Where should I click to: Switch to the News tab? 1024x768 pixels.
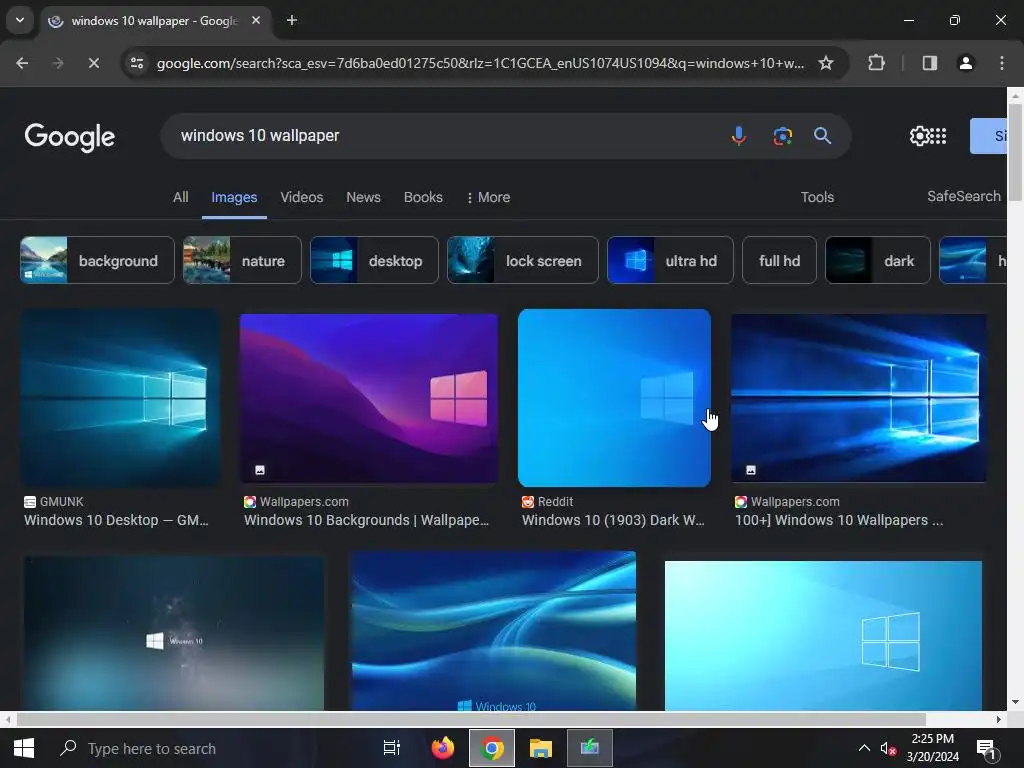[x=363, y=197]
